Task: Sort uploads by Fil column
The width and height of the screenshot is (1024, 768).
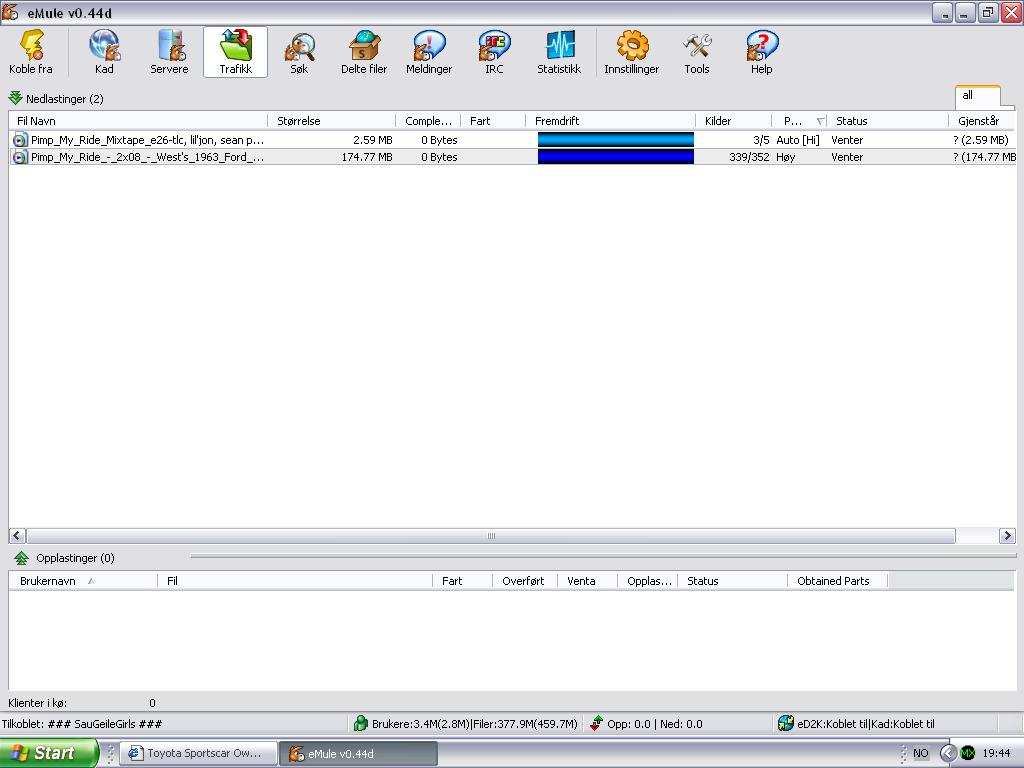Action: pyautogui.click(x=295, y=581)
